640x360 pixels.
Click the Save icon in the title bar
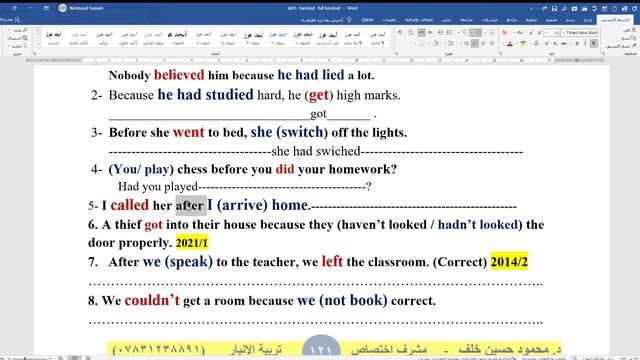coord(554,9)
